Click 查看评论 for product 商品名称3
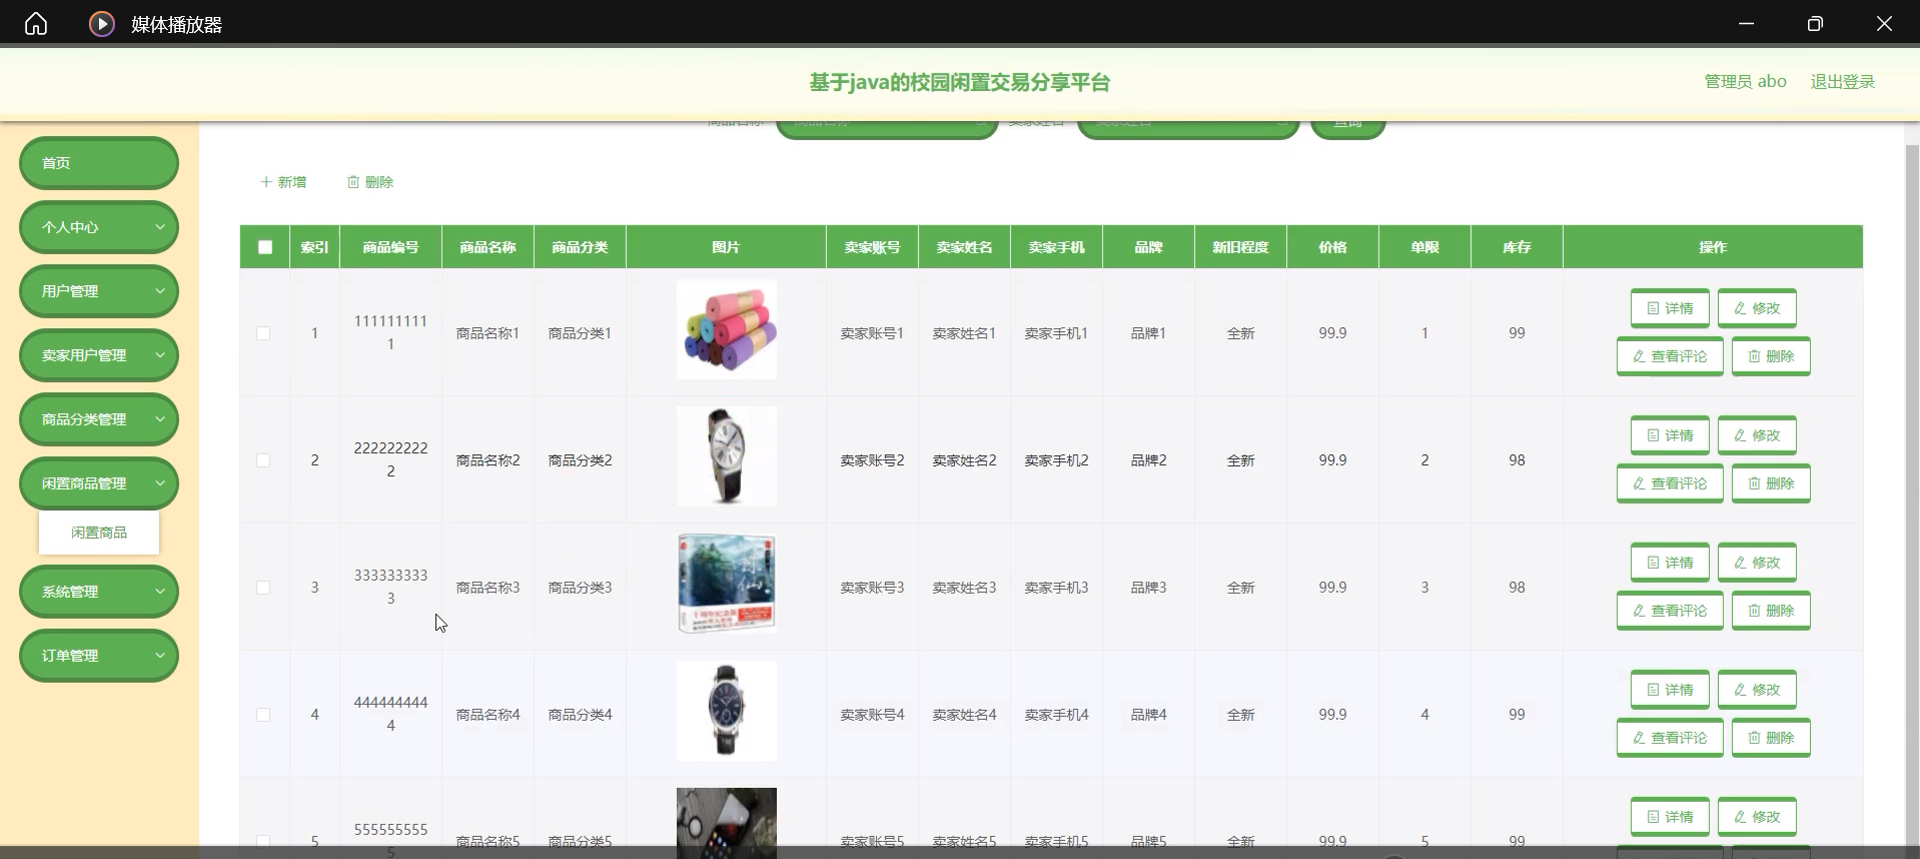 click(x=1670, y=610)
